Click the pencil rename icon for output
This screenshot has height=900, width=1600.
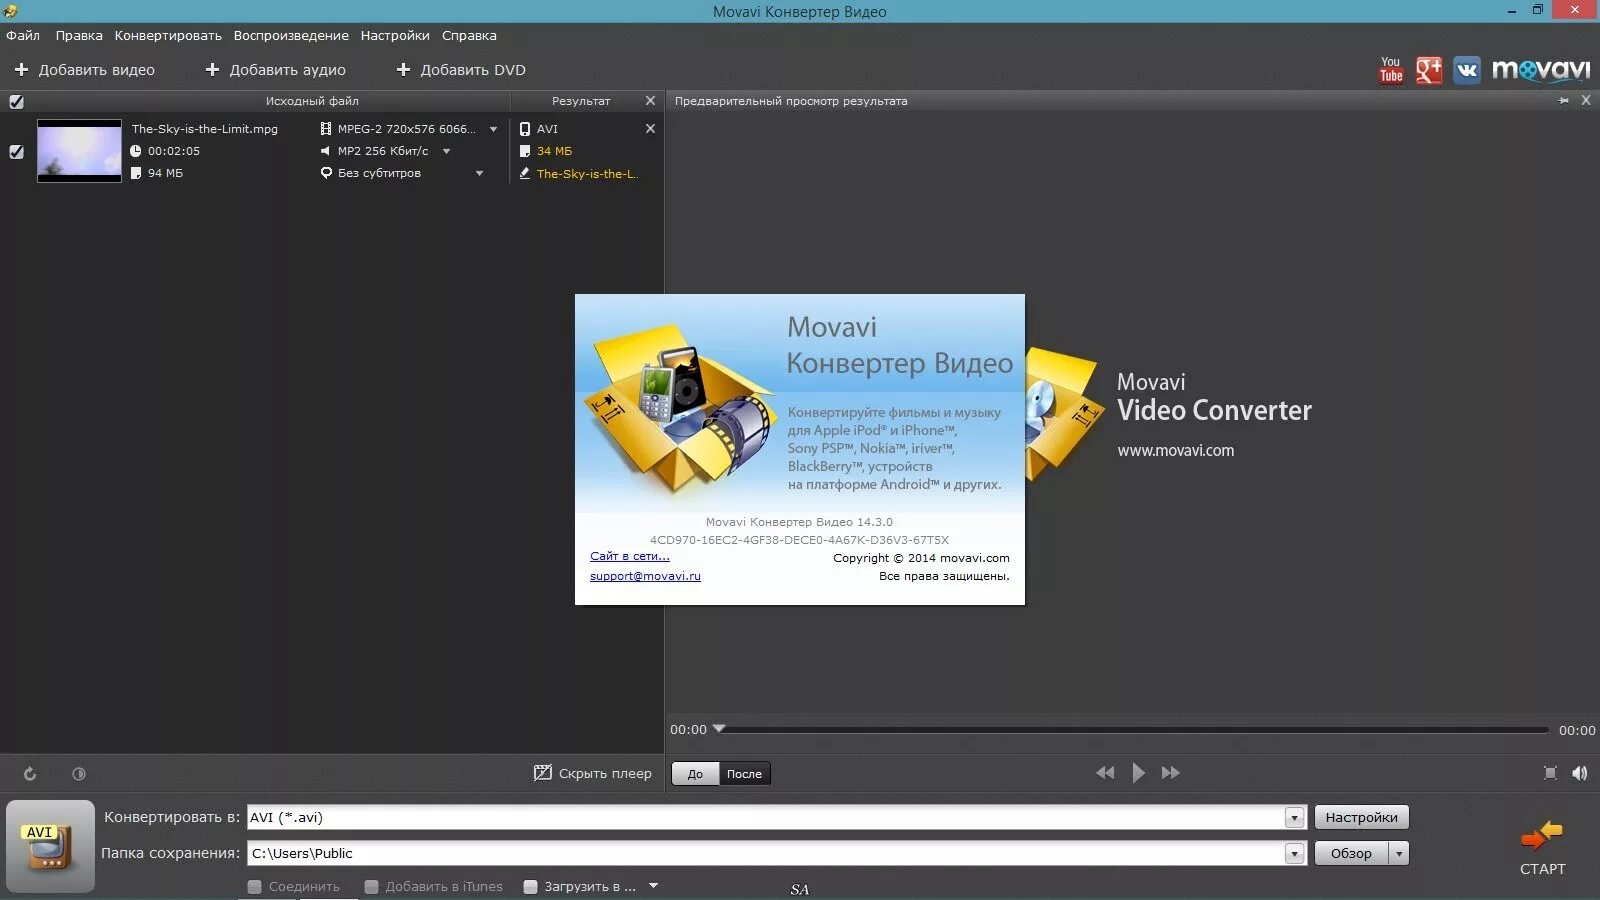pos(525,173)
